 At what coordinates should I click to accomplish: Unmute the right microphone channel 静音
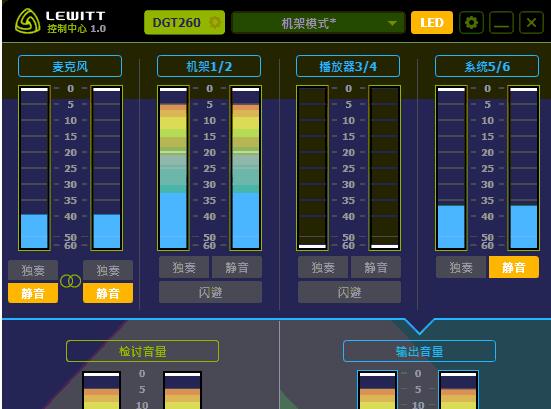coord(108,293)
